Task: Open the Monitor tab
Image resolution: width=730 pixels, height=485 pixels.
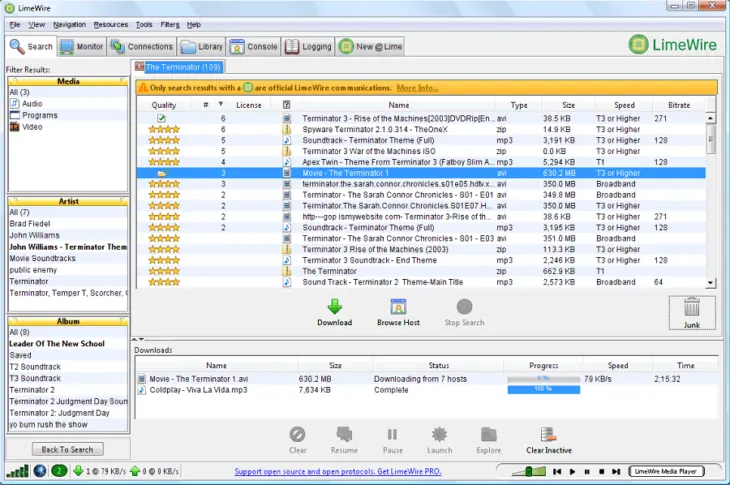Action: coord(81,47)
